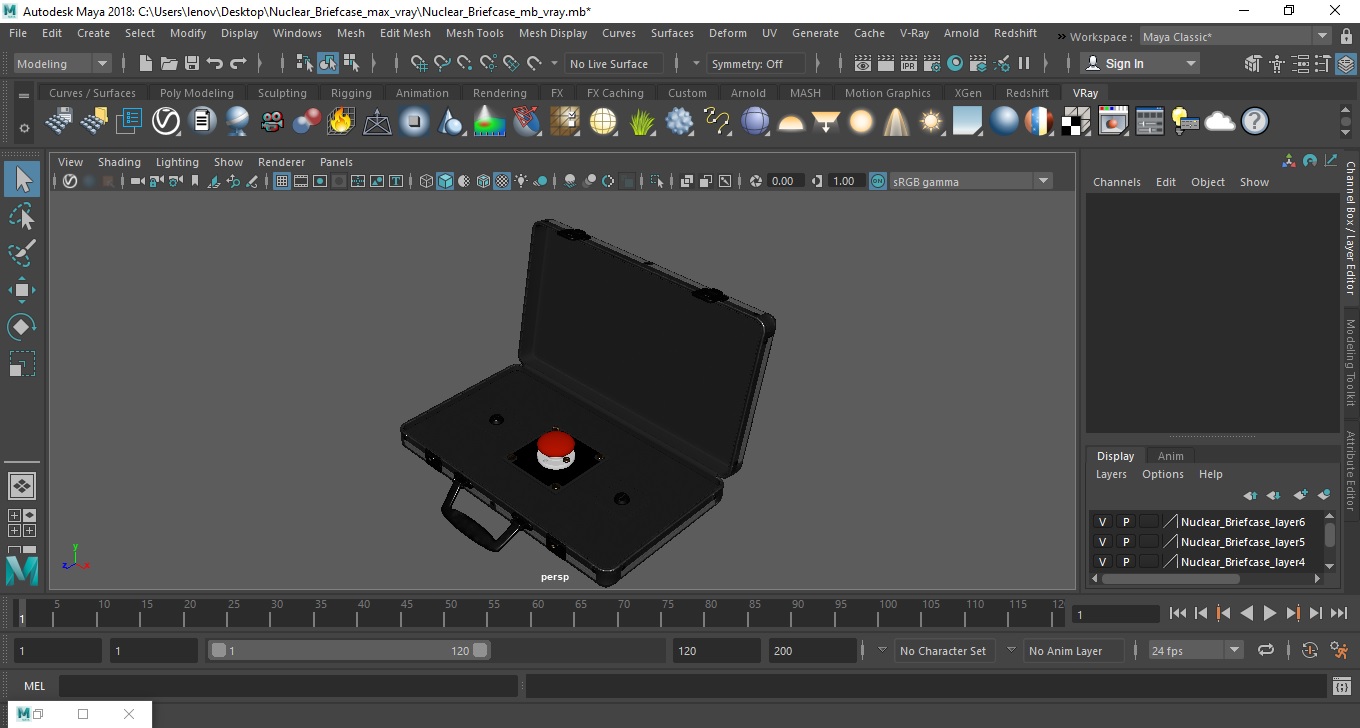Click the V-Ray logo shelf icon
This screenshot has width=1360, height=728.
tap(165, 121)
